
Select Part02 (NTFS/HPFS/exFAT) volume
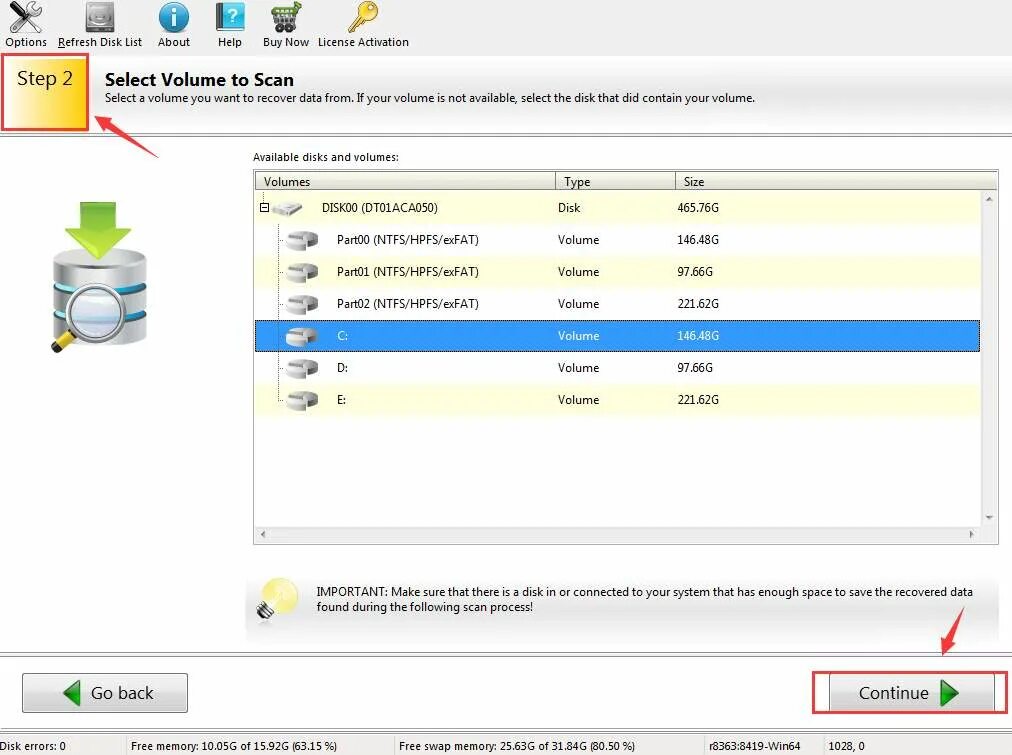click(618, 304)
